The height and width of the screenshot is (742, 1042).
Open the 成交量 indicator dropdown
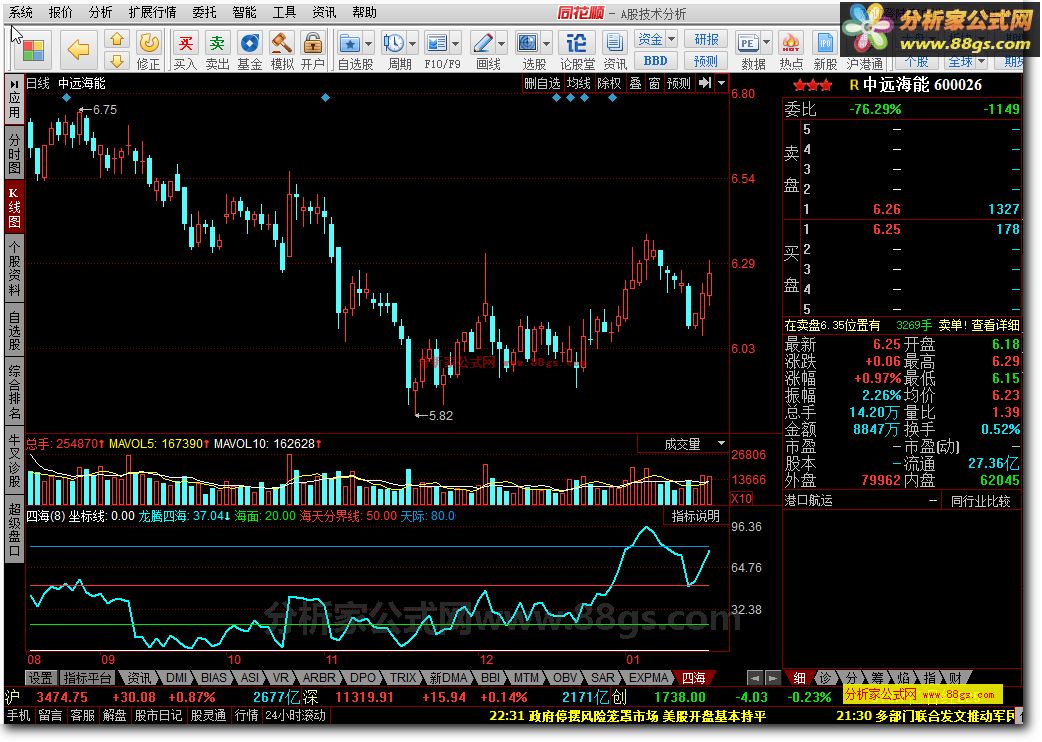pyautogui.click(x=722, y=443)
